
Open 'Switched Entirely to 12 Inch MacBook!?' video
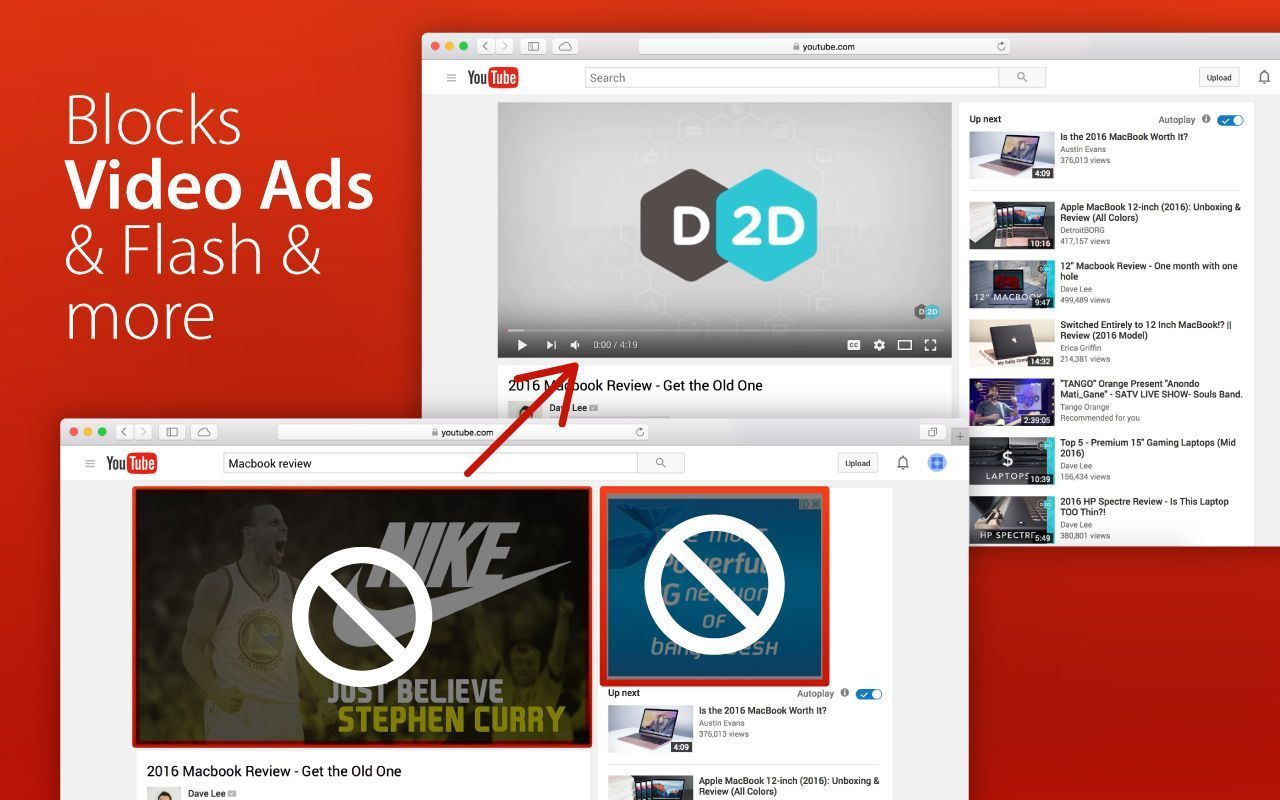tap(1146, 330)
